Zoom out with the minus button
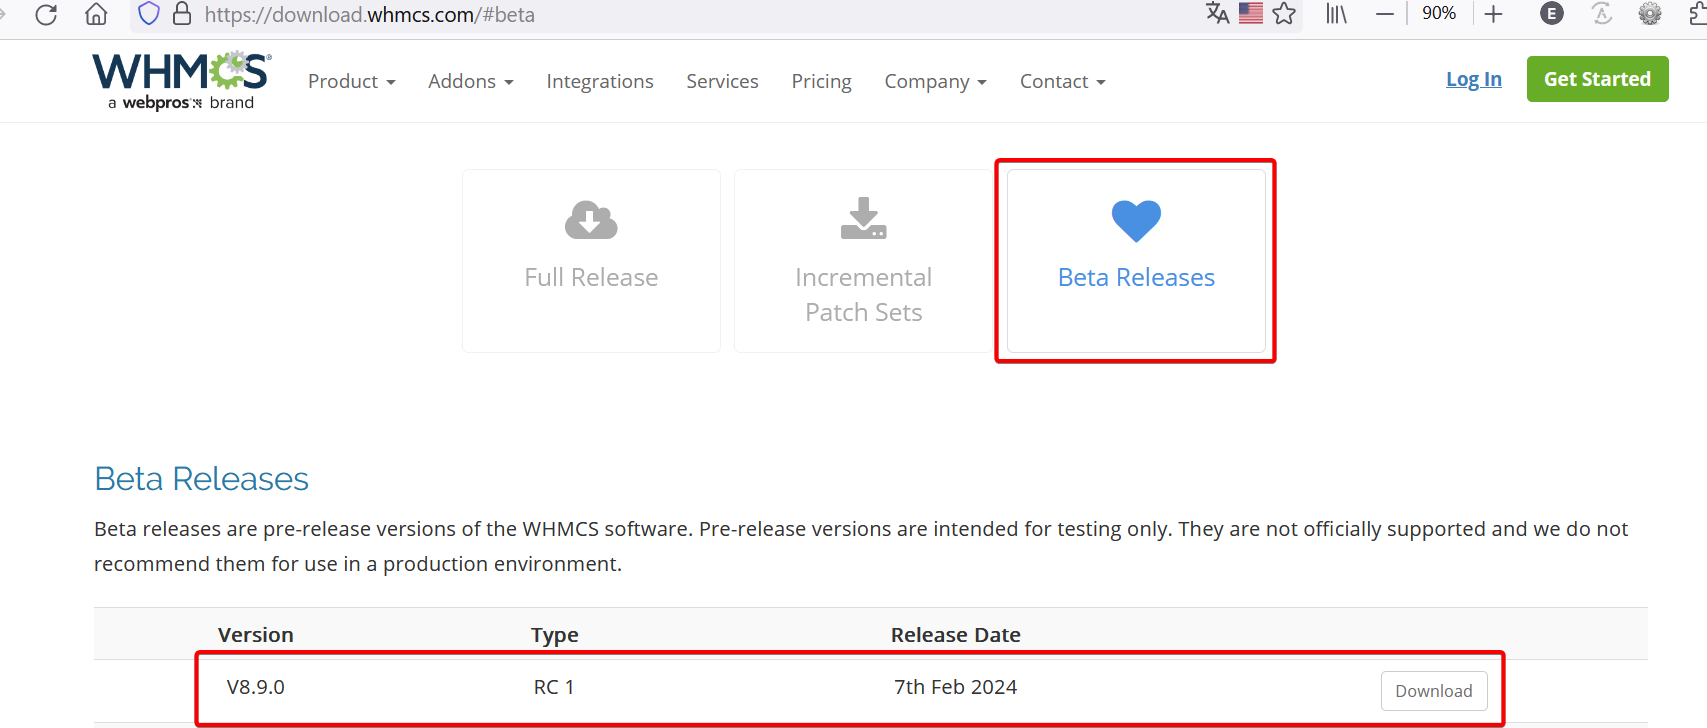This screenshot has width=1707, height=728. [1385, 14]
